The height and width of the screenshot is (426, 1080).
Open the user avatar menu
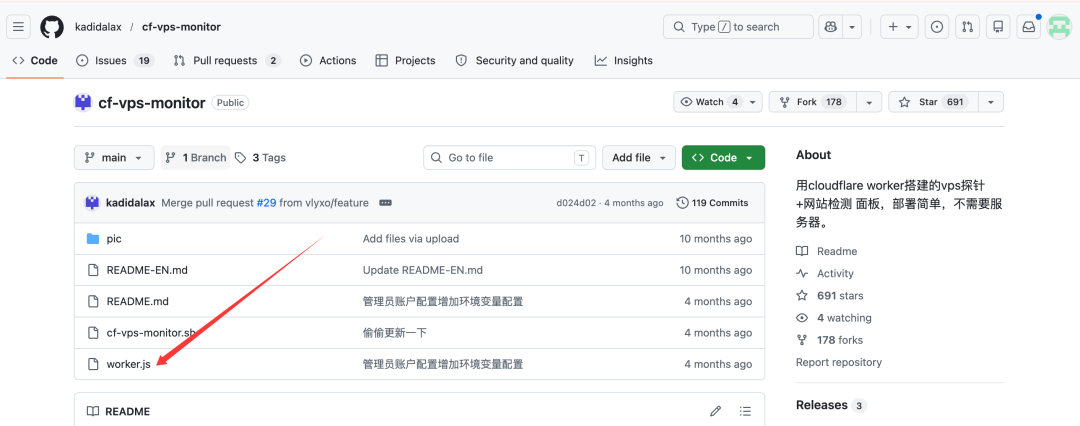pos(1059,27)
